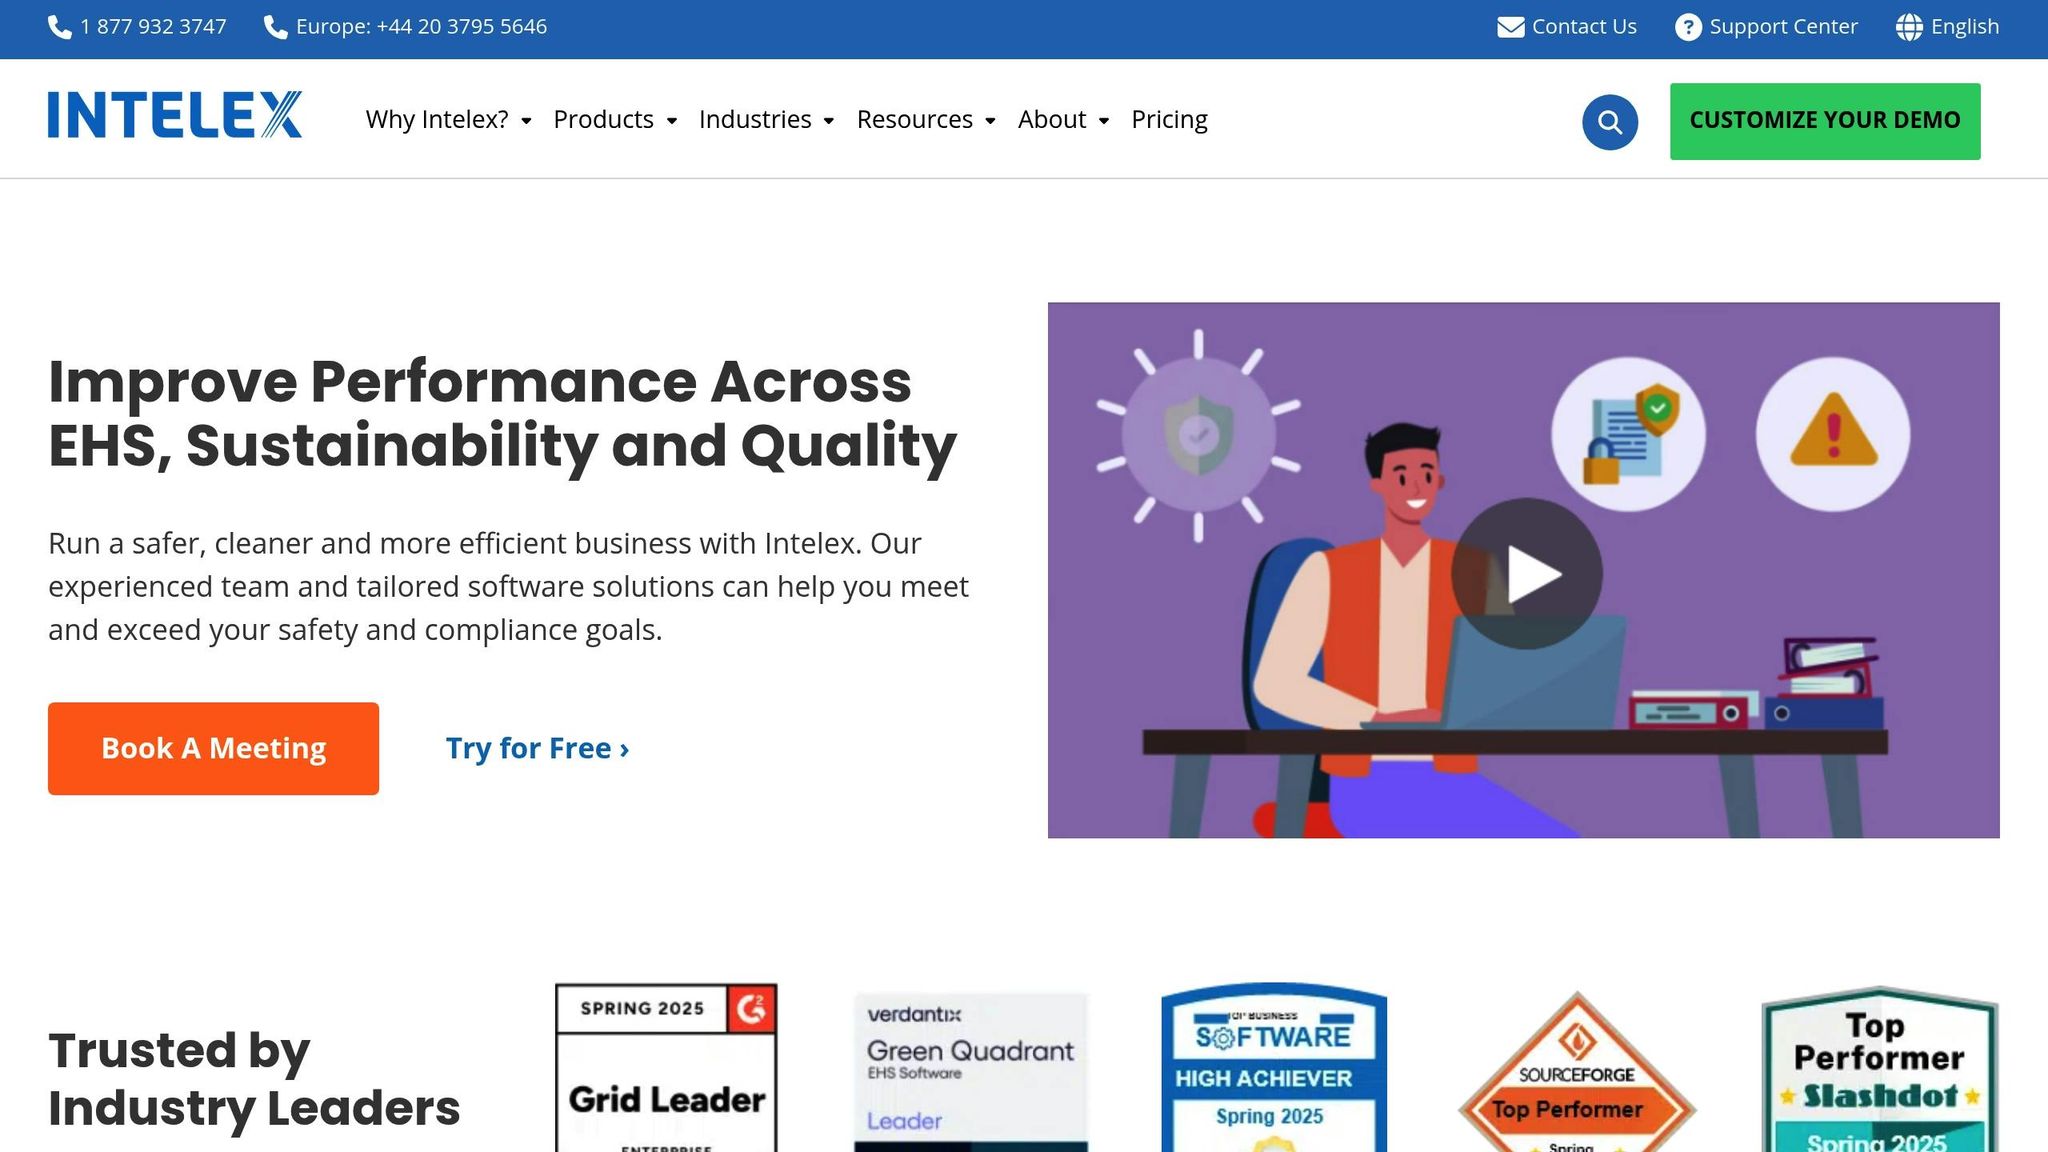
Task: Follow the Try for Free link
Action: [x=538, y=749]
